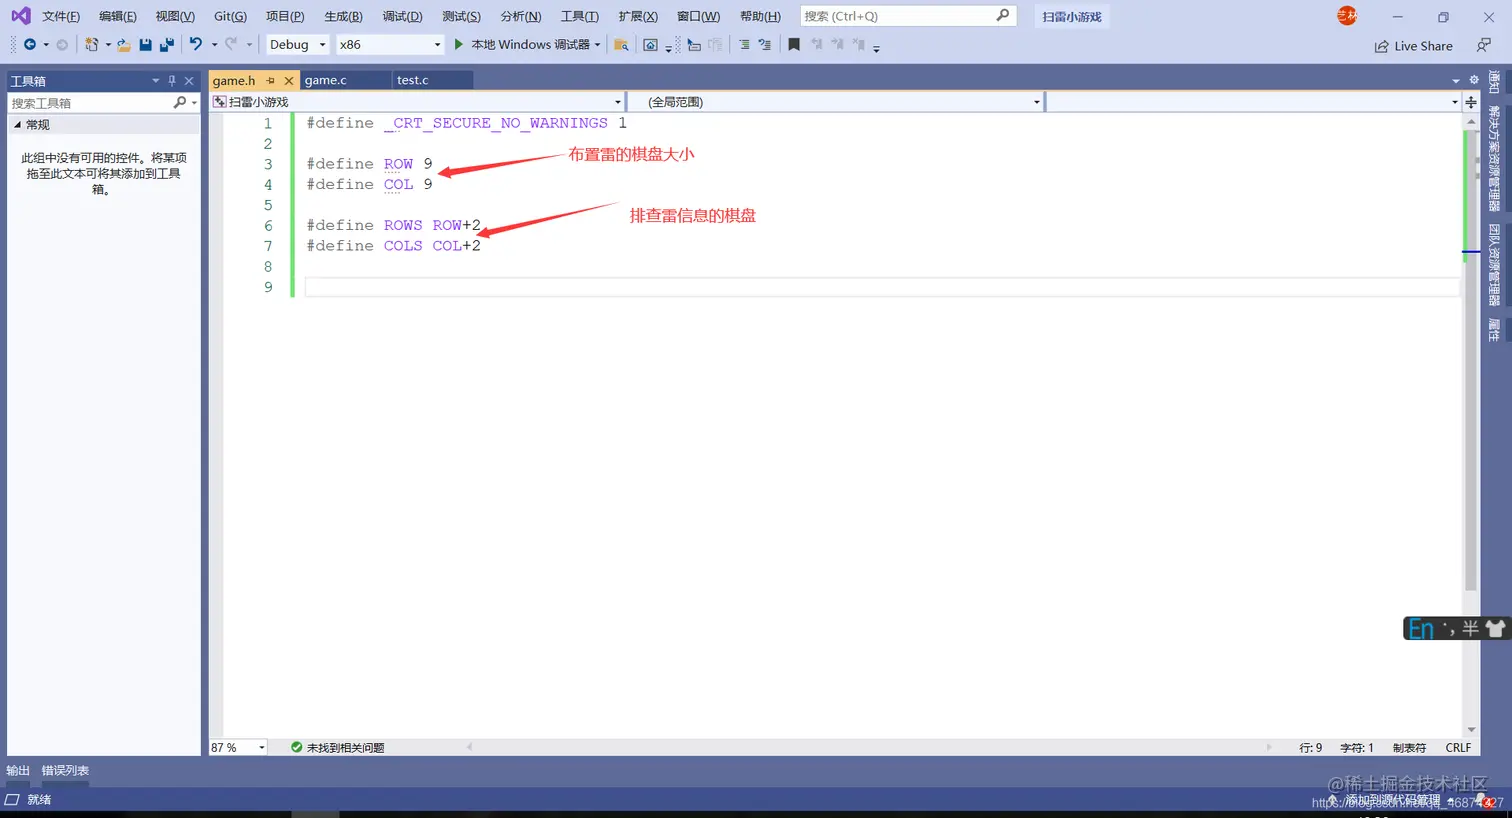The width and height of the screenshot is (1512, 818).
Task: Open the 工具(T) menu
Action: (580, 16)
